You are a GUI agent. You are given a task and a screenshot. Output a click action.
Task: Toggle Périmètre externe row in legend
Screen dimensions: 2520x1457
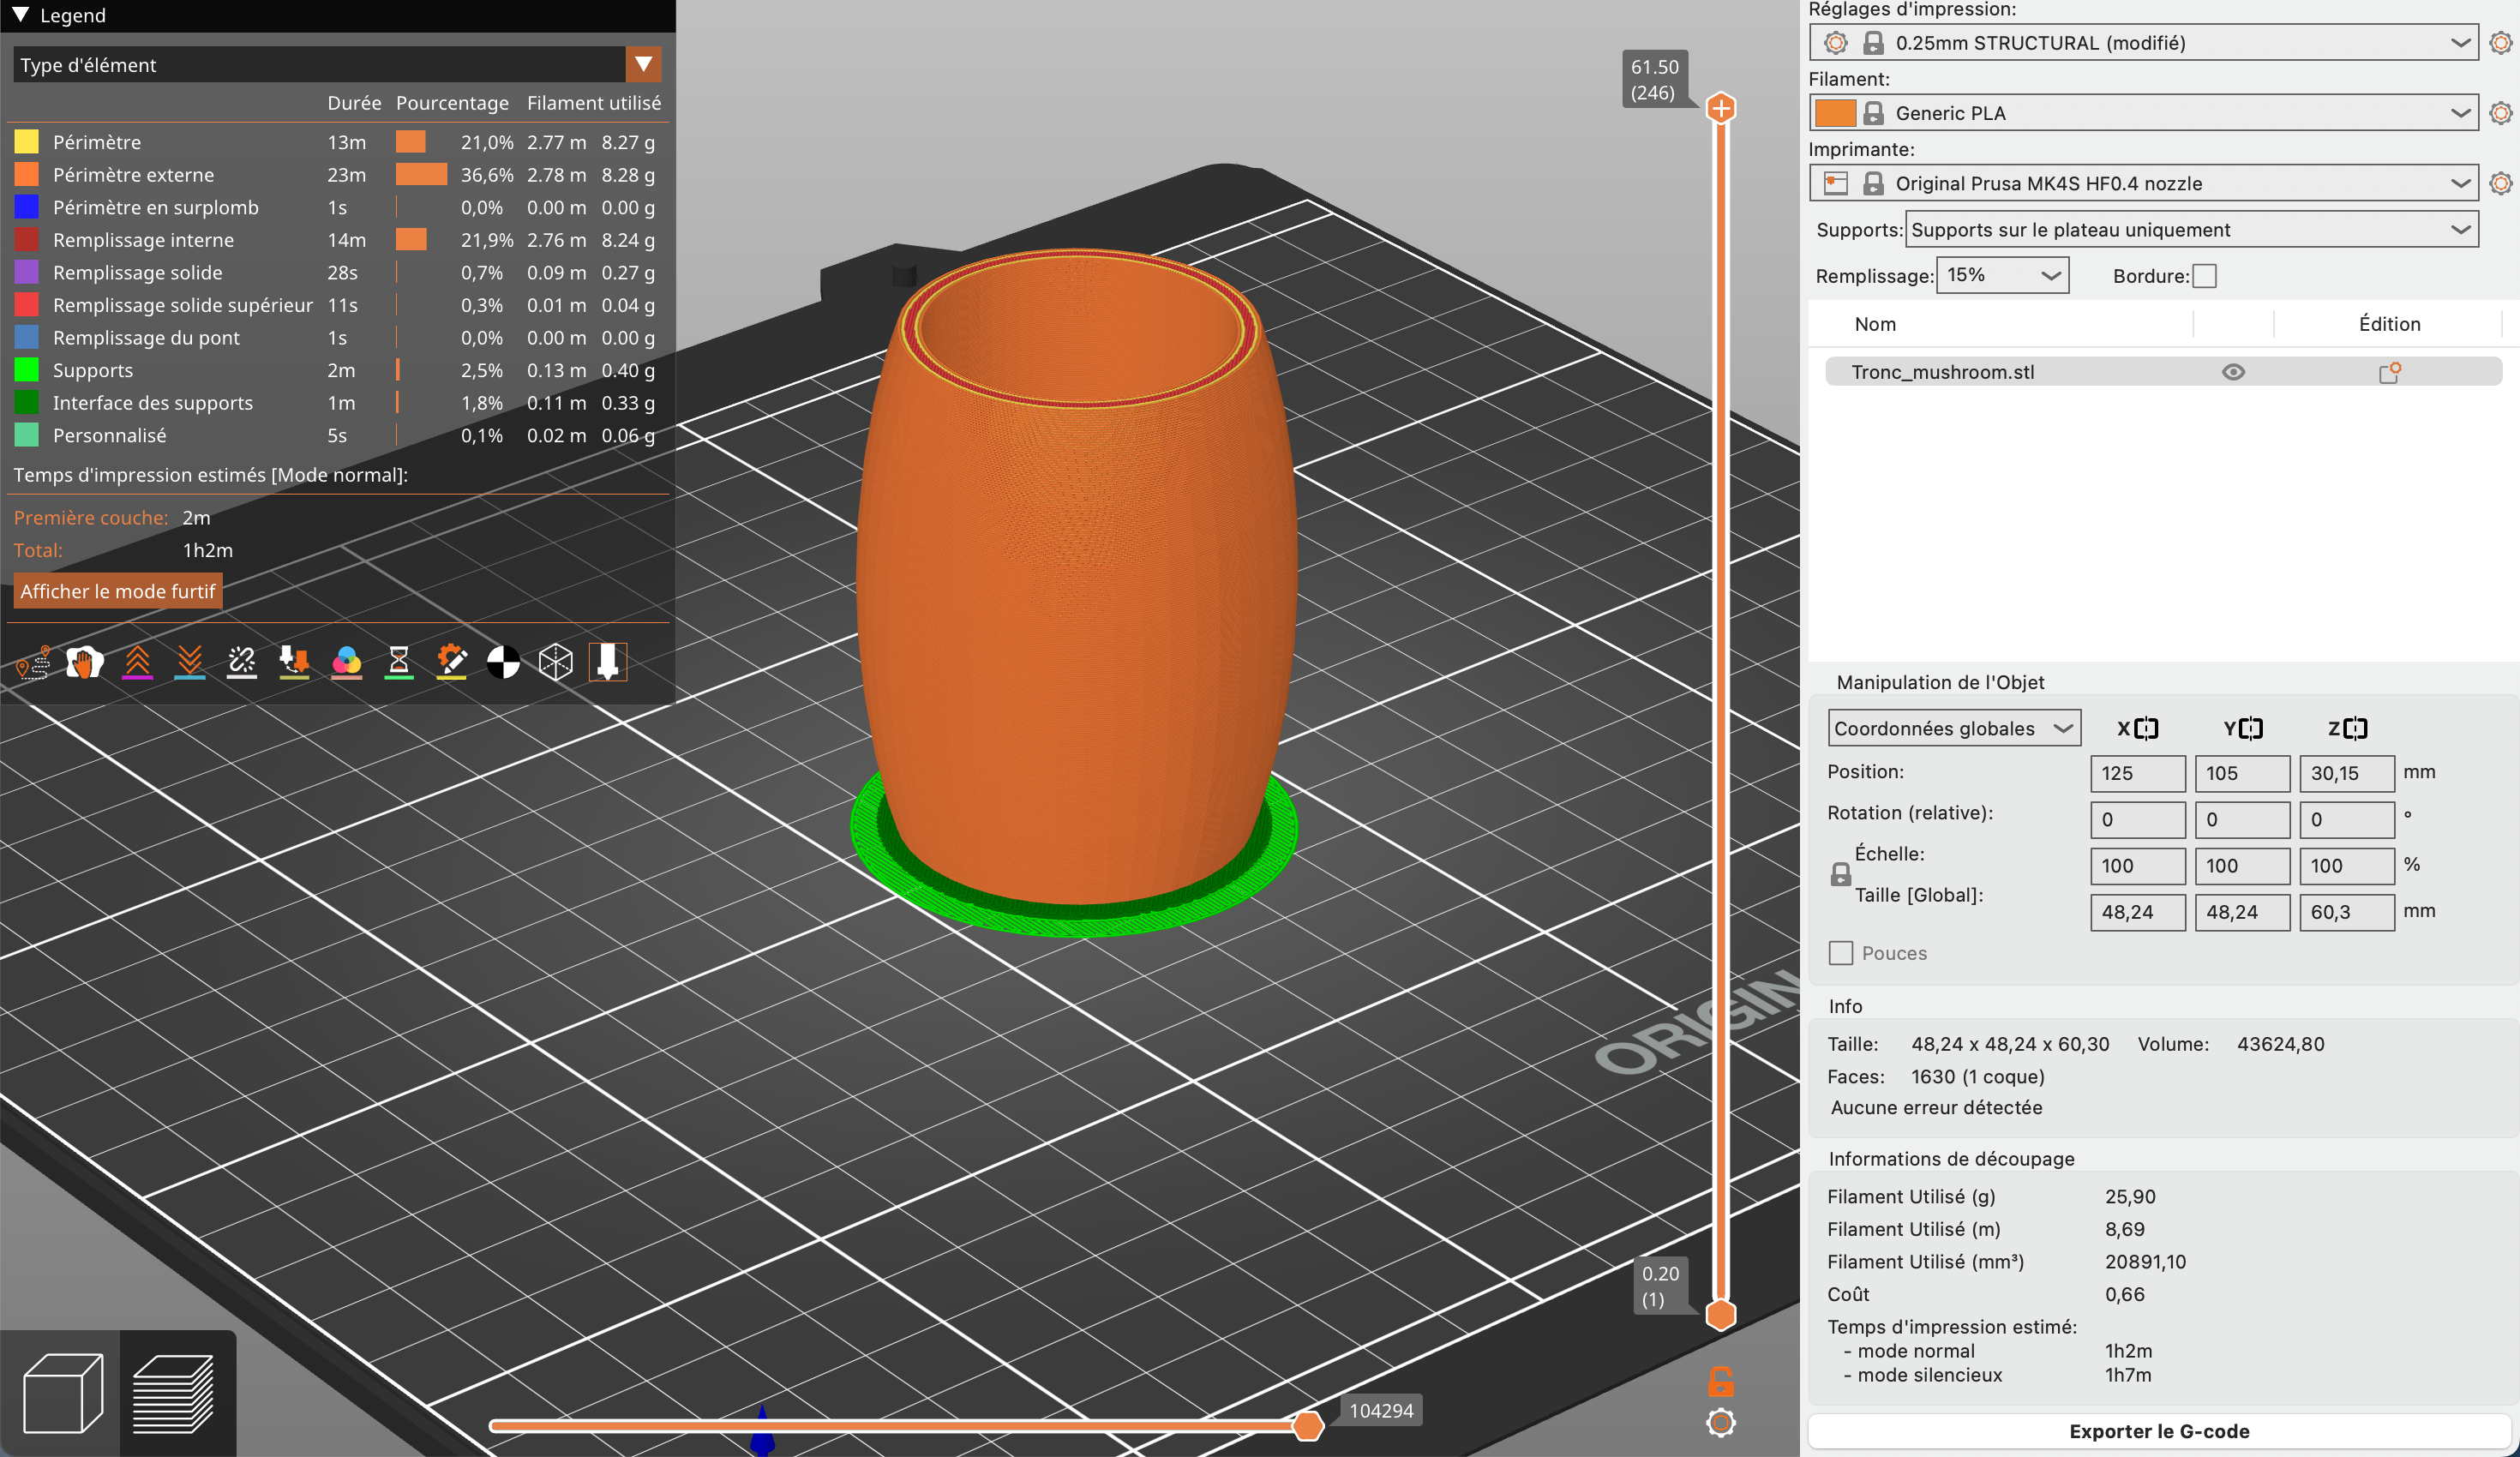click(x=335, y=175)
